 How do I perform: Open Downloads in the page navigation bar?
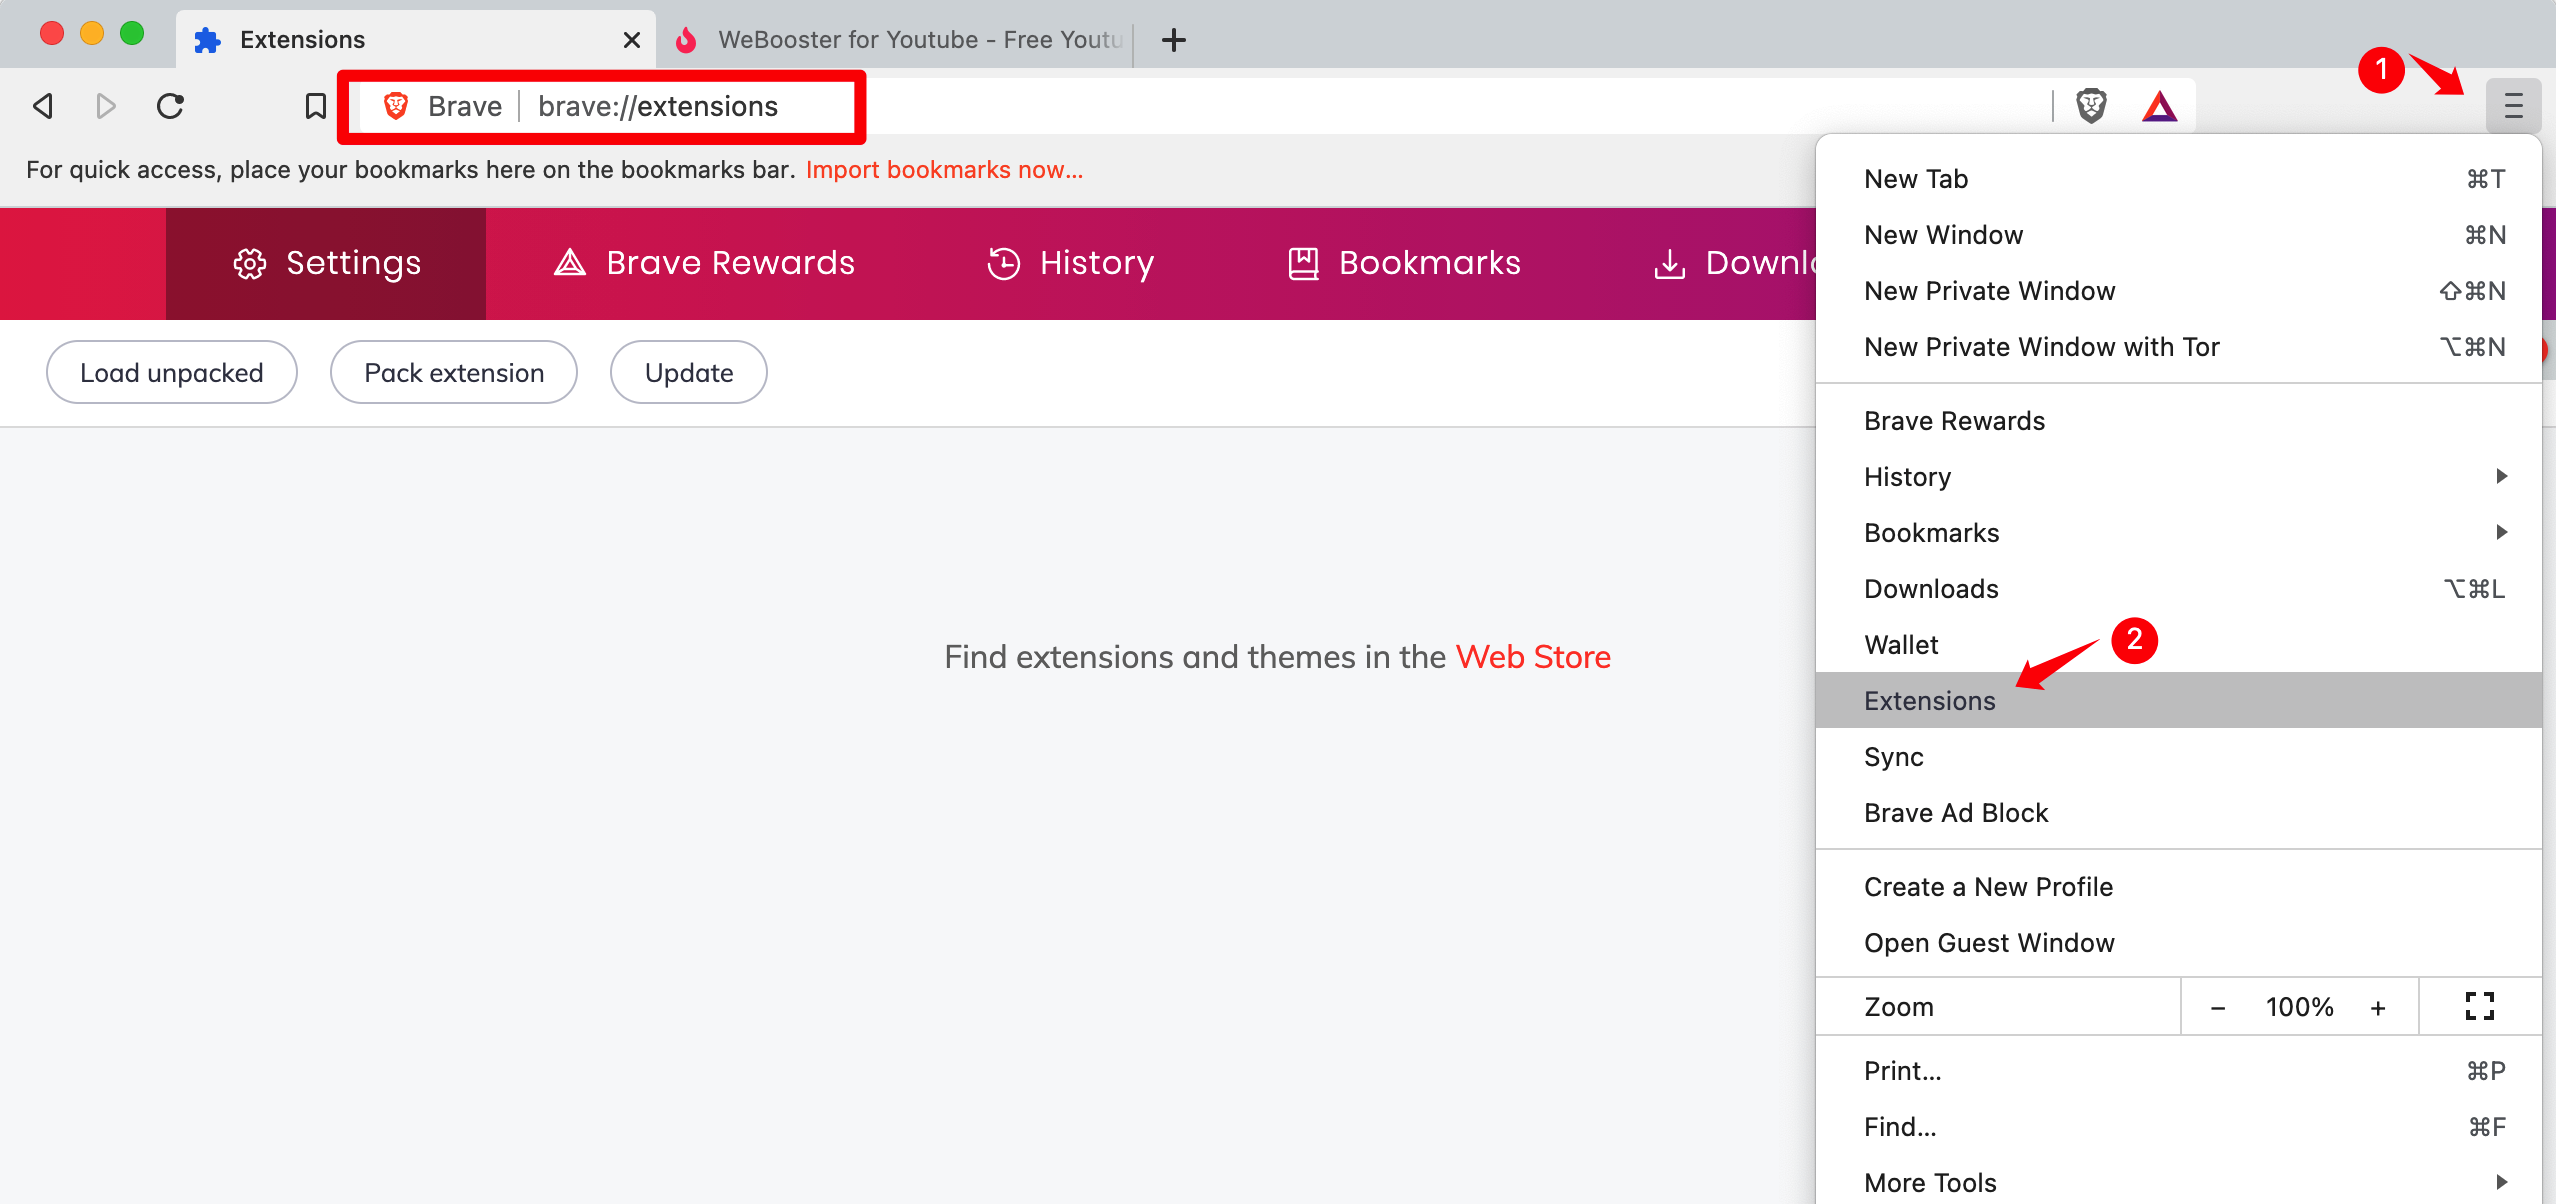[x=1735, y=264]
